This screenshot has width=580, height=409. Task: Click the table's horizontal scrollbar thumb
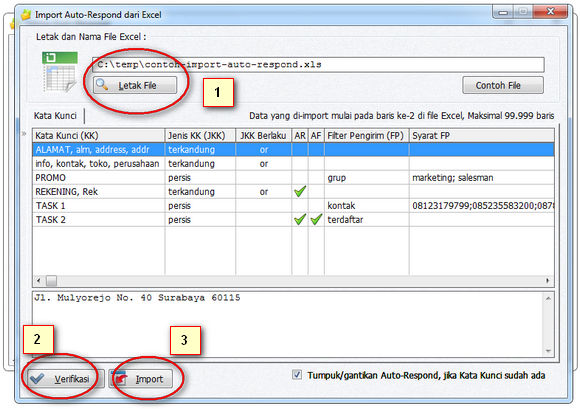point(51,281)
